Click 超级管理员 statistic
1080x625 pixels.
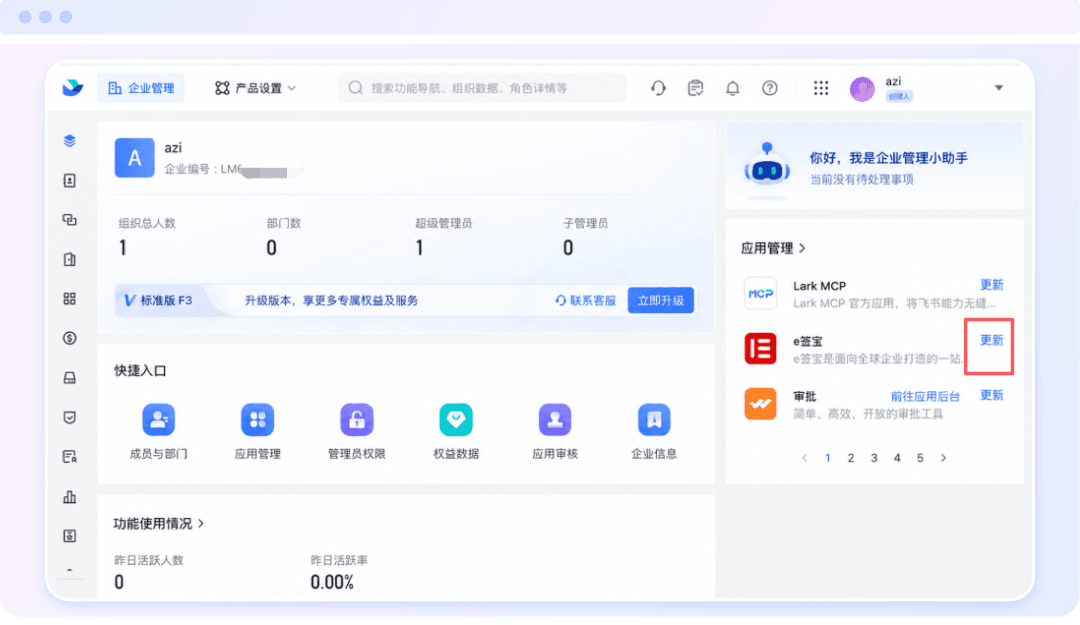[443, 236]
